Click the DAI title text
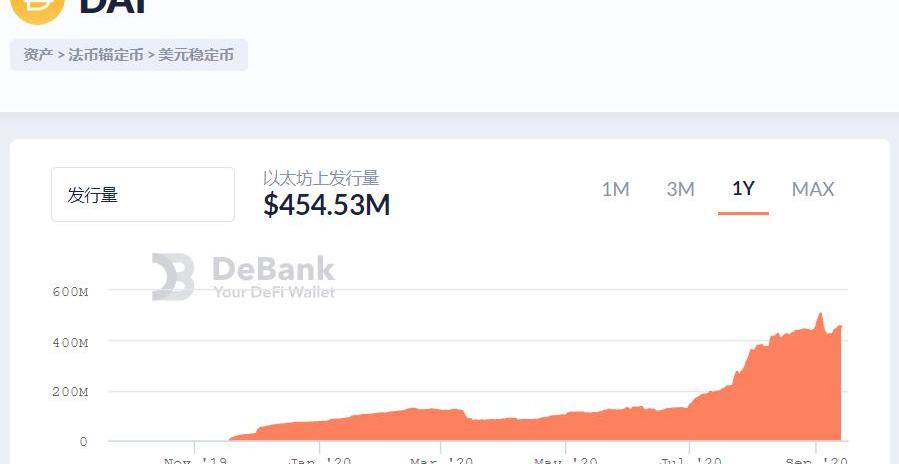899x464 pixels. click(114, 6)
